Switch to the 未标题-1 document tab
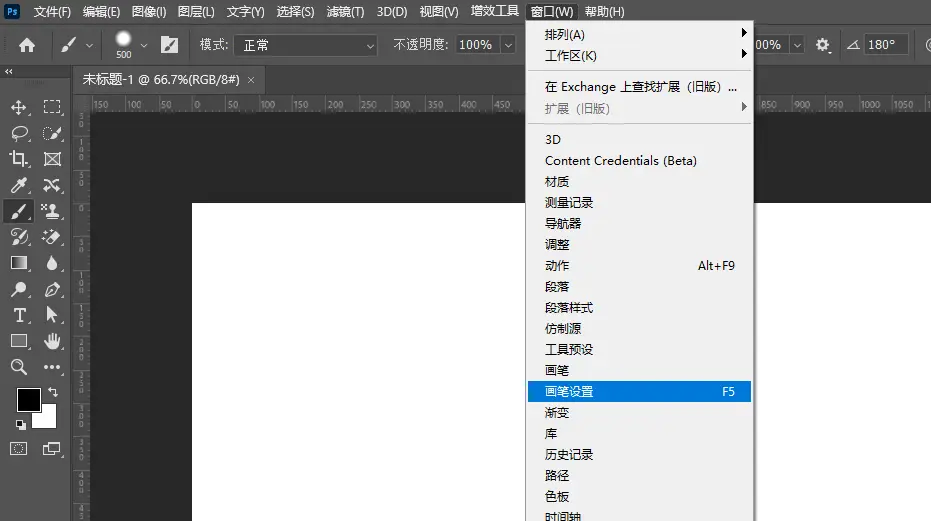This screenshot has height=521, width=931. 161,80
